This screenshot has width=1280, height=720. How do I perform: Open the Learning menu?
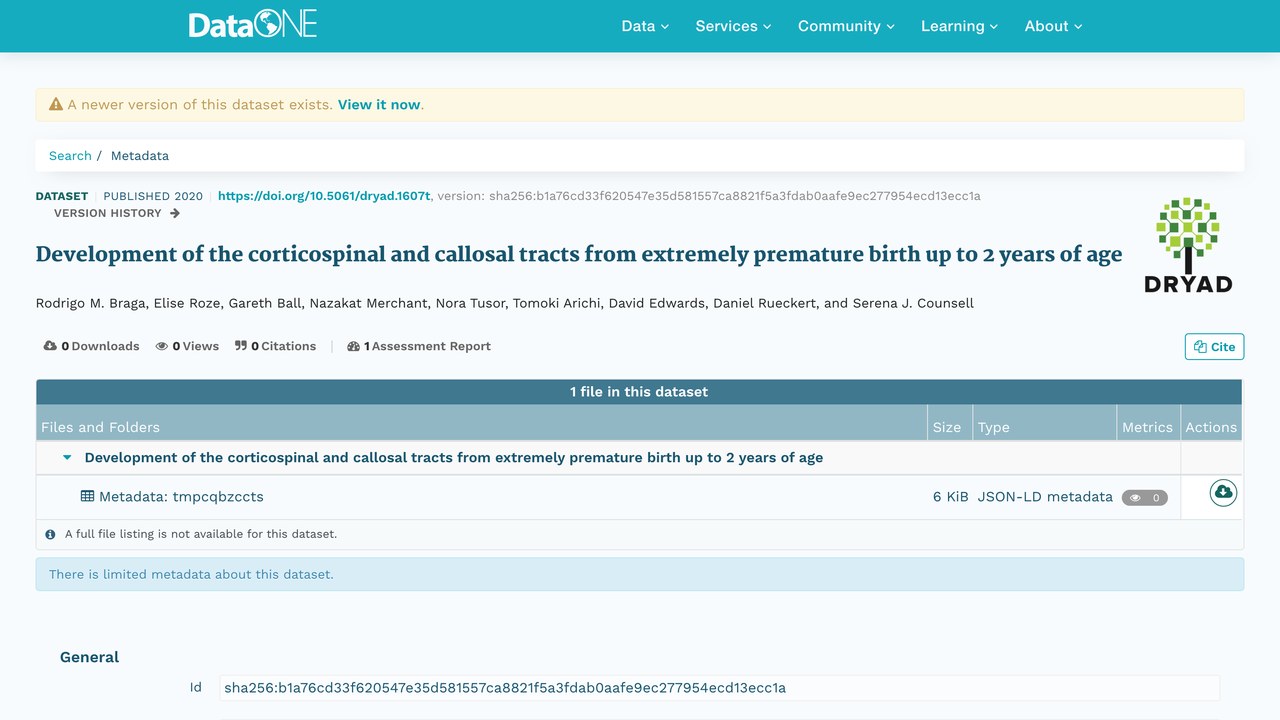tap(959, 26)
